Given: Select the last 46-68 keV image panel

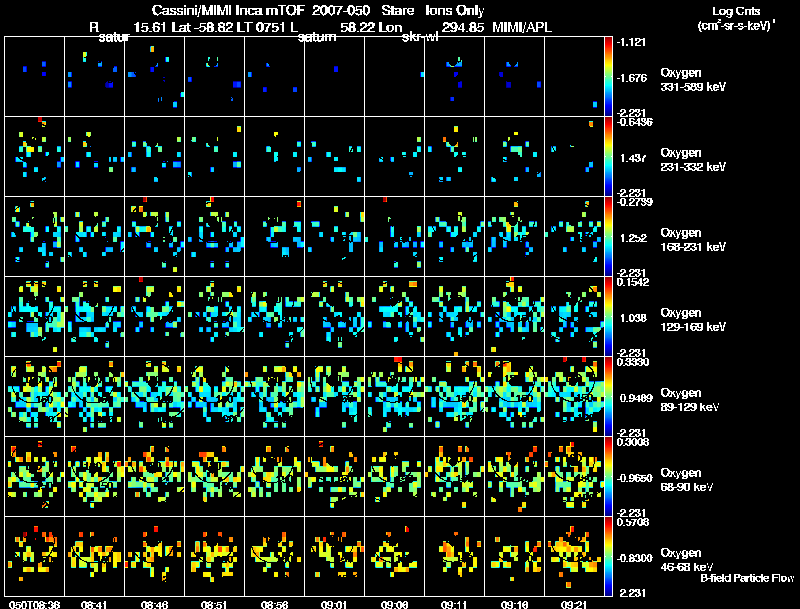Looking at the screenshot, I should [x=575, y=556].
